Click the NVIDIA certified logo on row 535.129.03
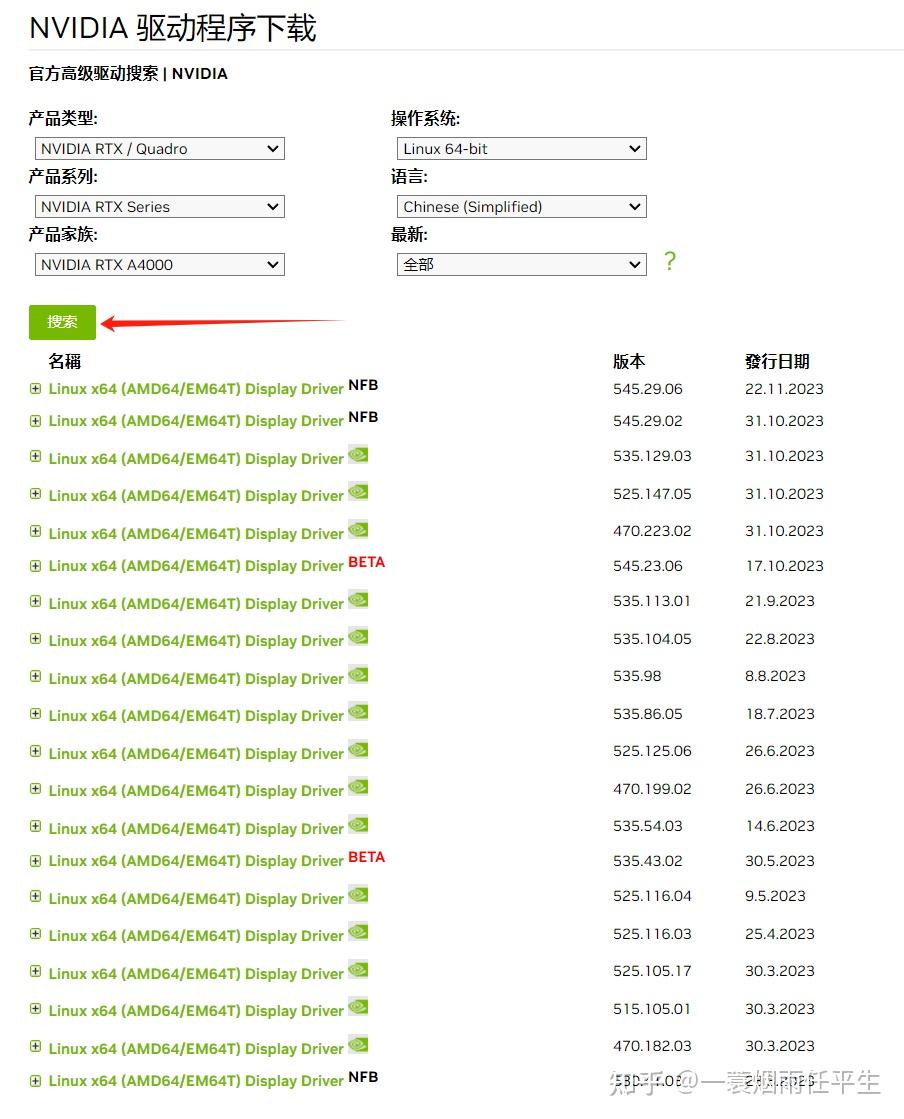Image resolution: width=904 pixels, height=1119 pixels. point(358,454)
